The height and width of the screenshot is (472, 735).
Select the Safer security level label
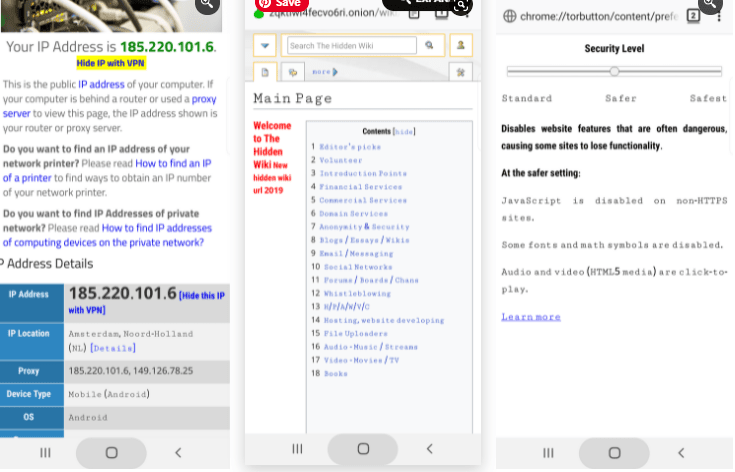coord(621,98)
